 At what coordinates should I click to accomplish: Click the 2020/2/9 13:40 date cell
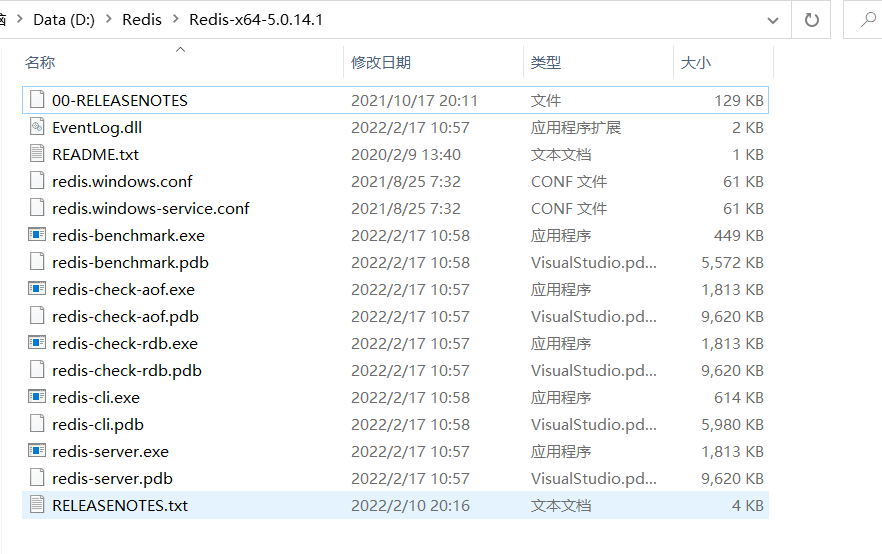(406, 155)
